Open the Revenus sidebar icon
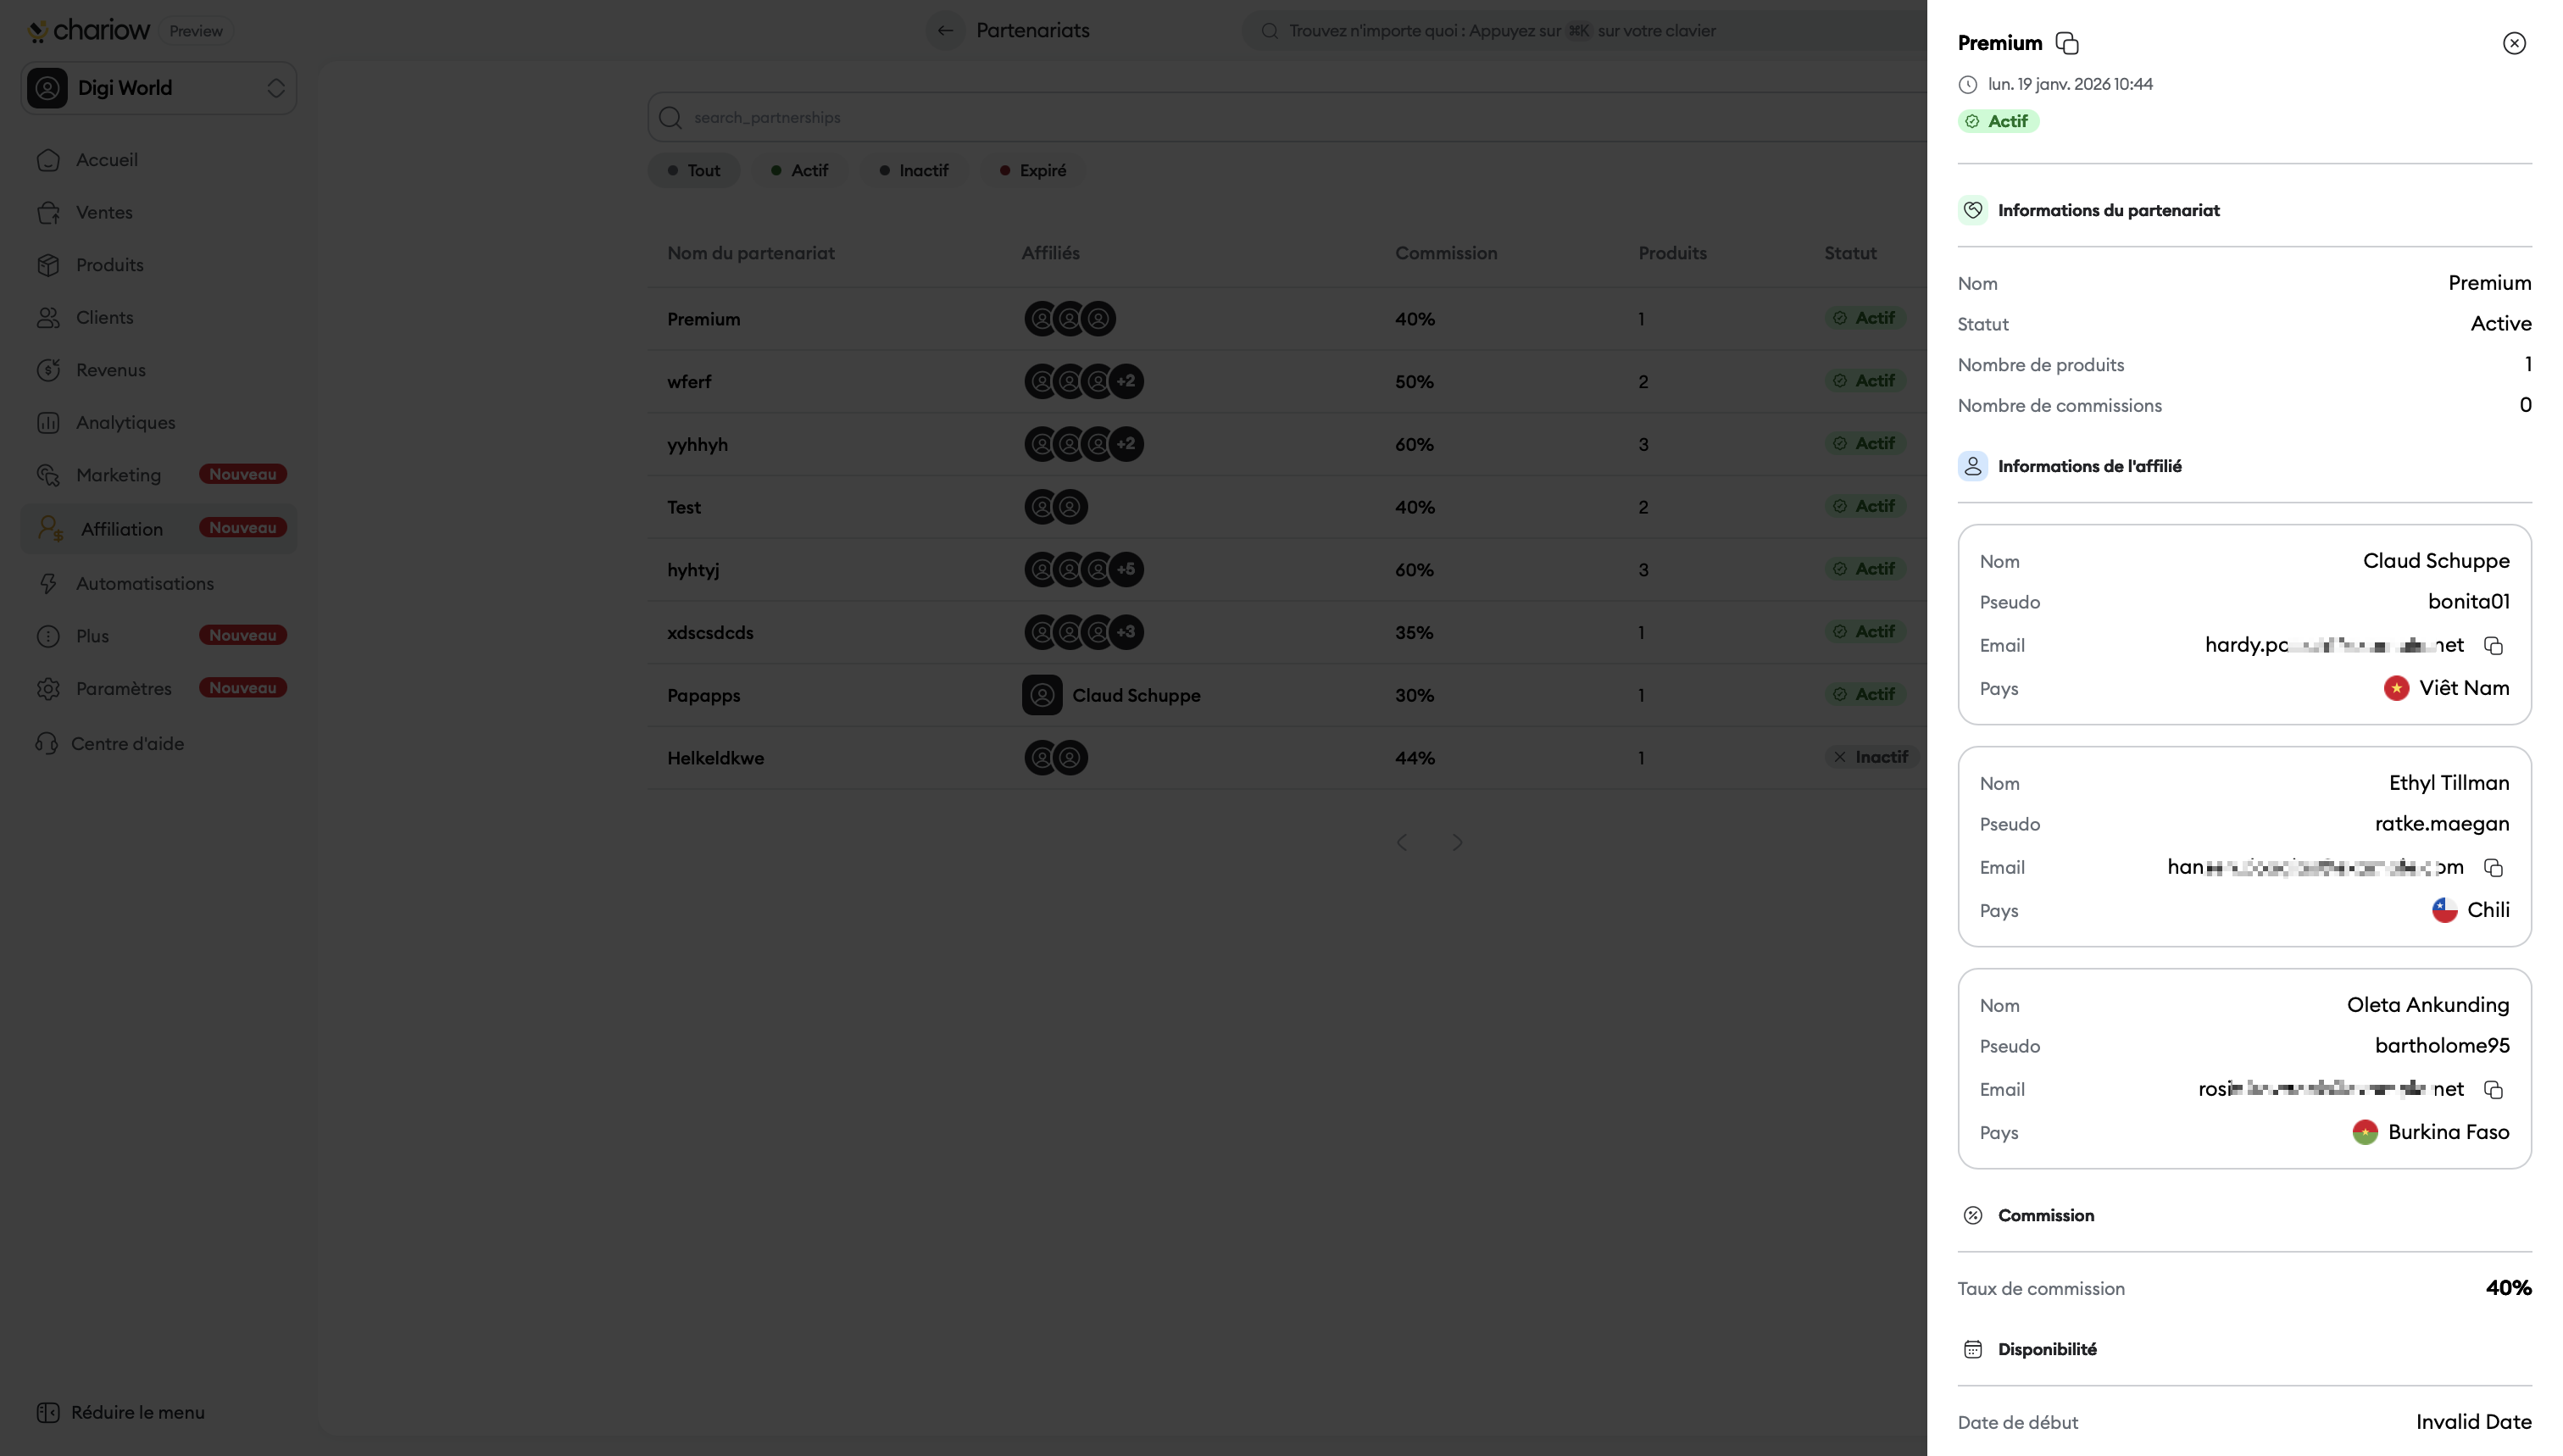 (48, 370)
